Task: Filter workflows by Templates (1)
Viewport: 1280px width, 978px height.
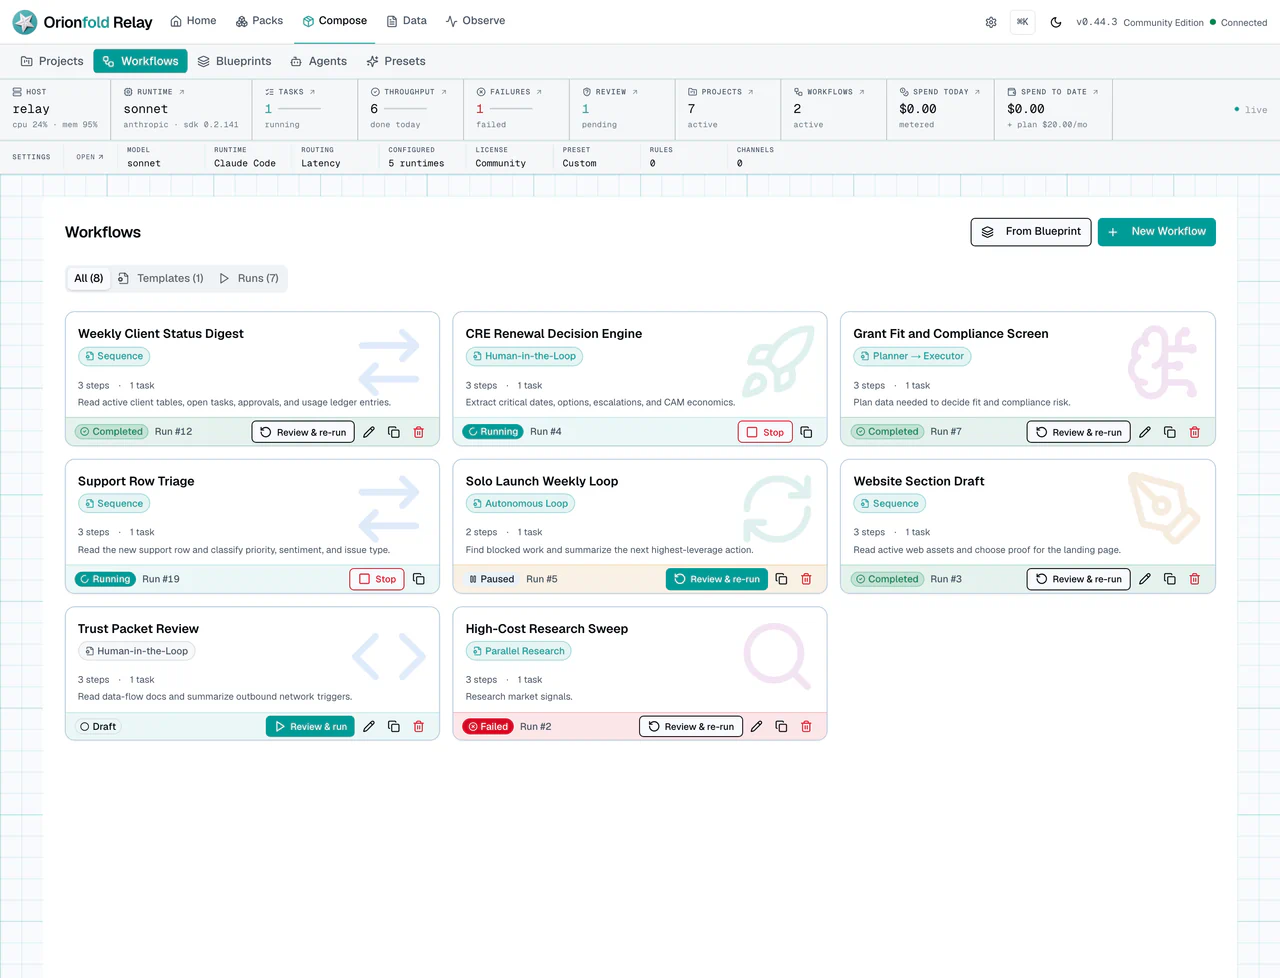Action: [160, 278]
